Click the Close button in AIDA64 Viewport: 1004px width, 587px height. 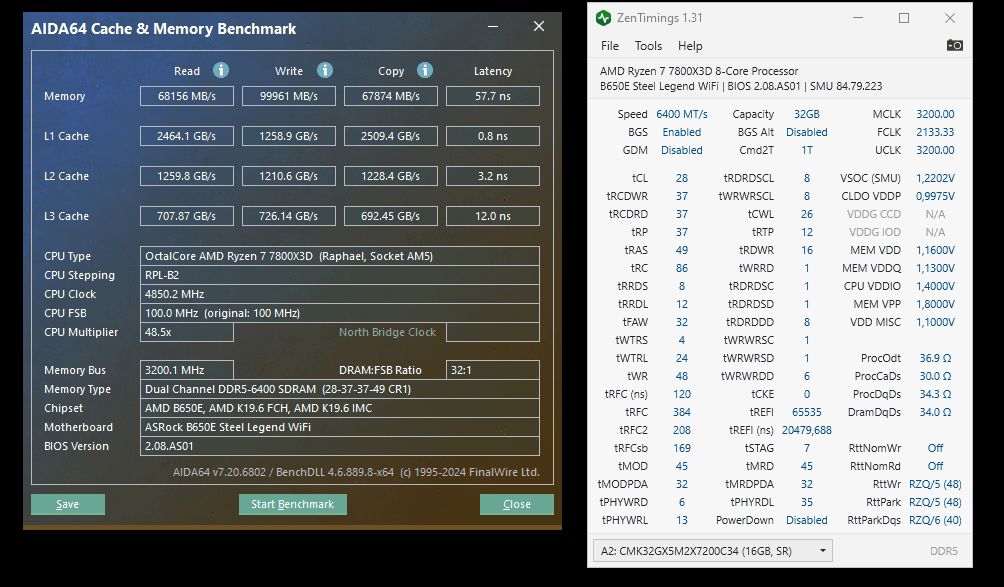pos(517,504)
